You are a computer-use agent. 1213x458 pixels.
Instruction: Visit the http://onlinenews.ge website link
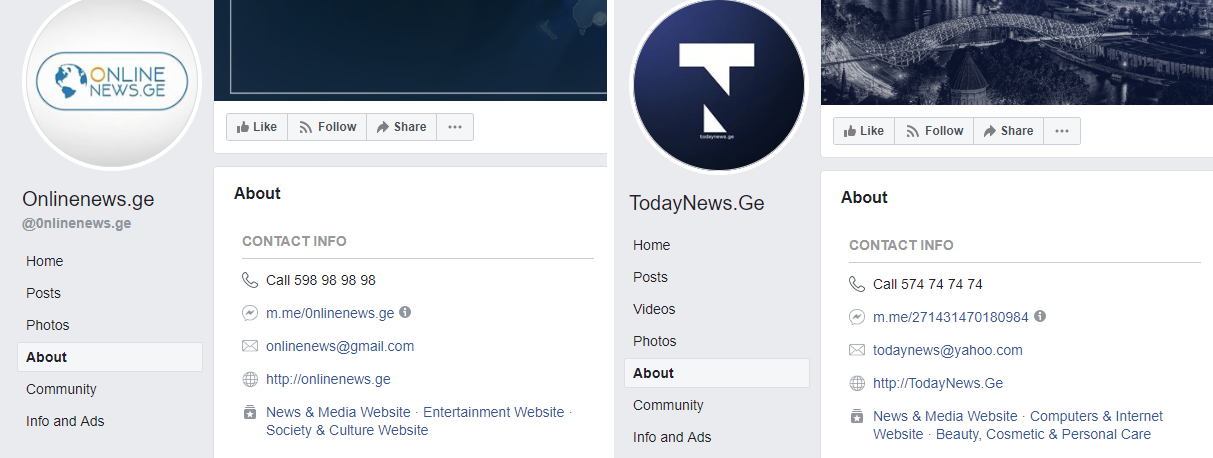[328, 379]
